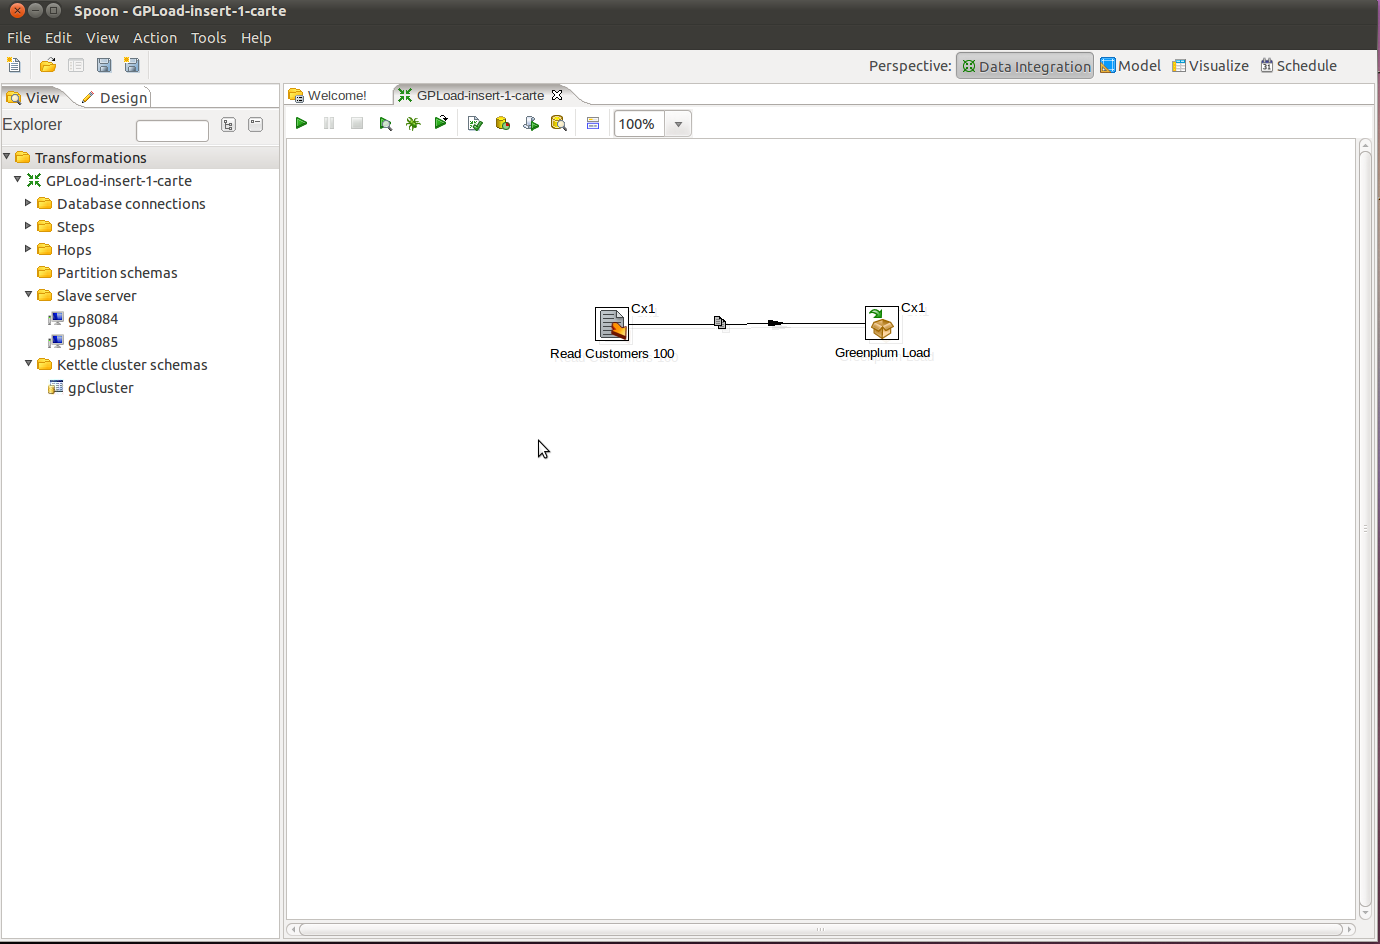The image size is (1380, 944).
Task: Open the Edit menu
Action: 58,38
